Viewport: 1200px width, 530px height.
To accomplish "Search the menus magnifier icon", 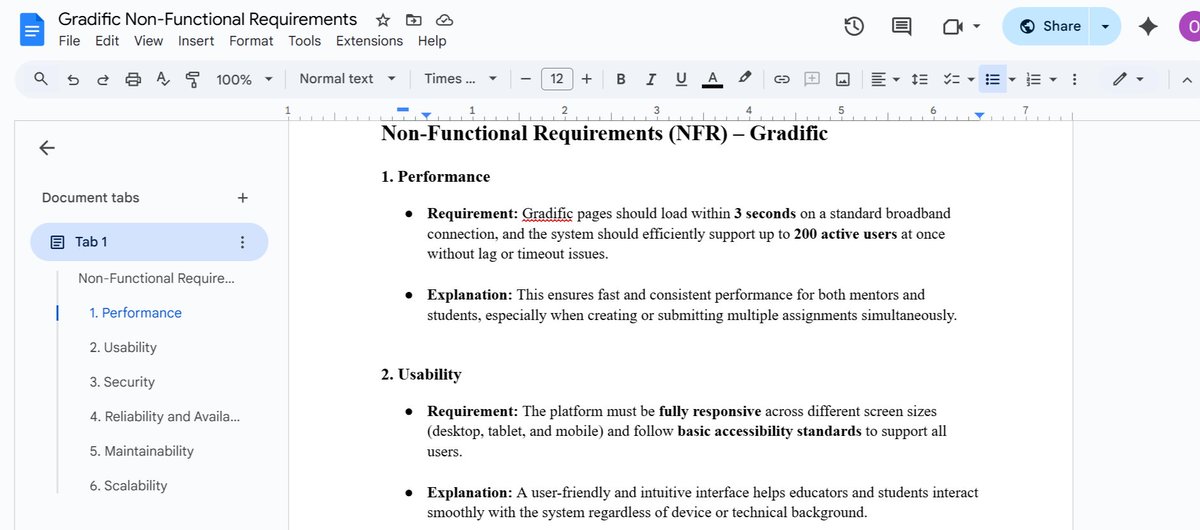I will 41,79.
